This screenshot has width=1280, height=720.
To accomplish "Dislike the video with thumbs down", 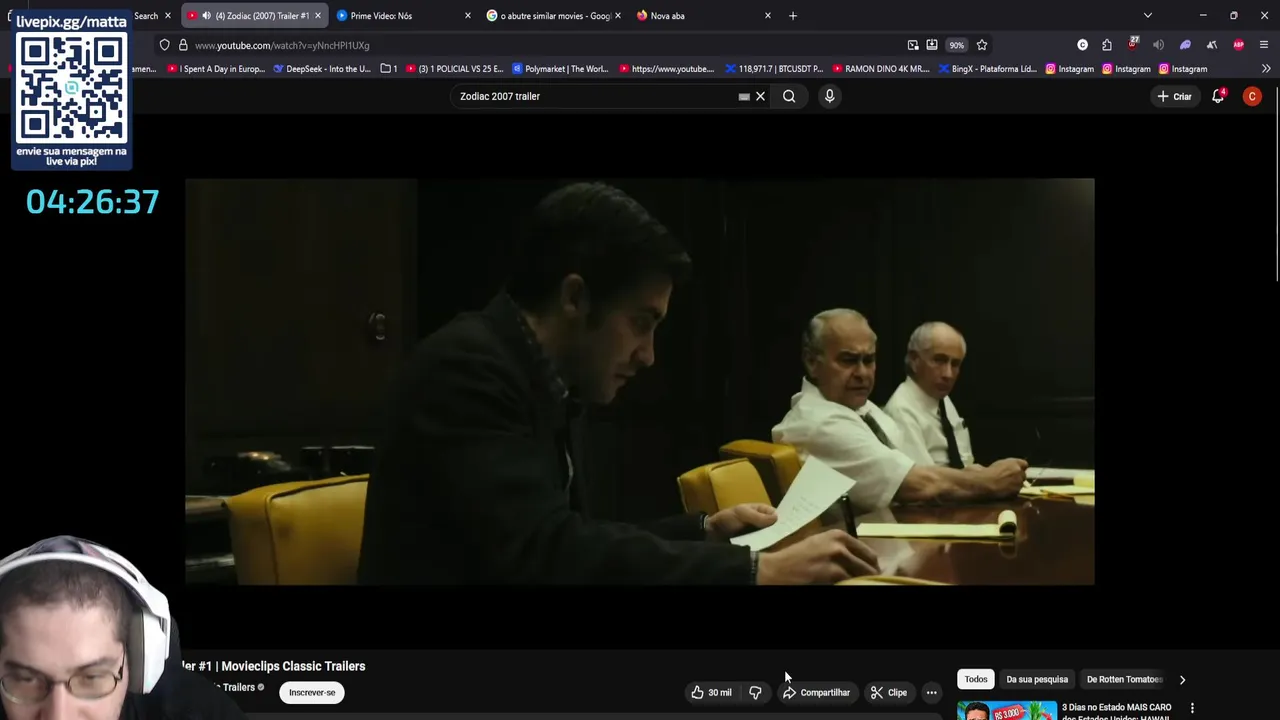I will click(x=755, y=692).
